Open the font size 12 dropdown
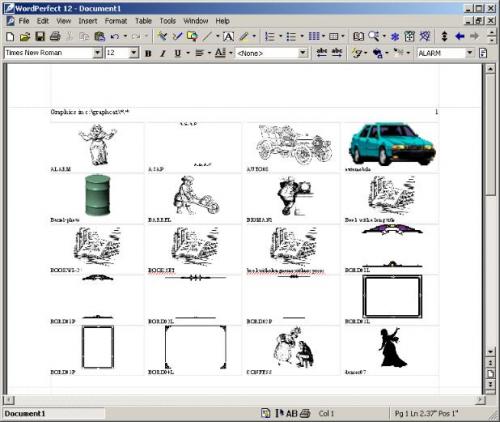The height and width of the screenshot is (422, 500). pos(133,53)
